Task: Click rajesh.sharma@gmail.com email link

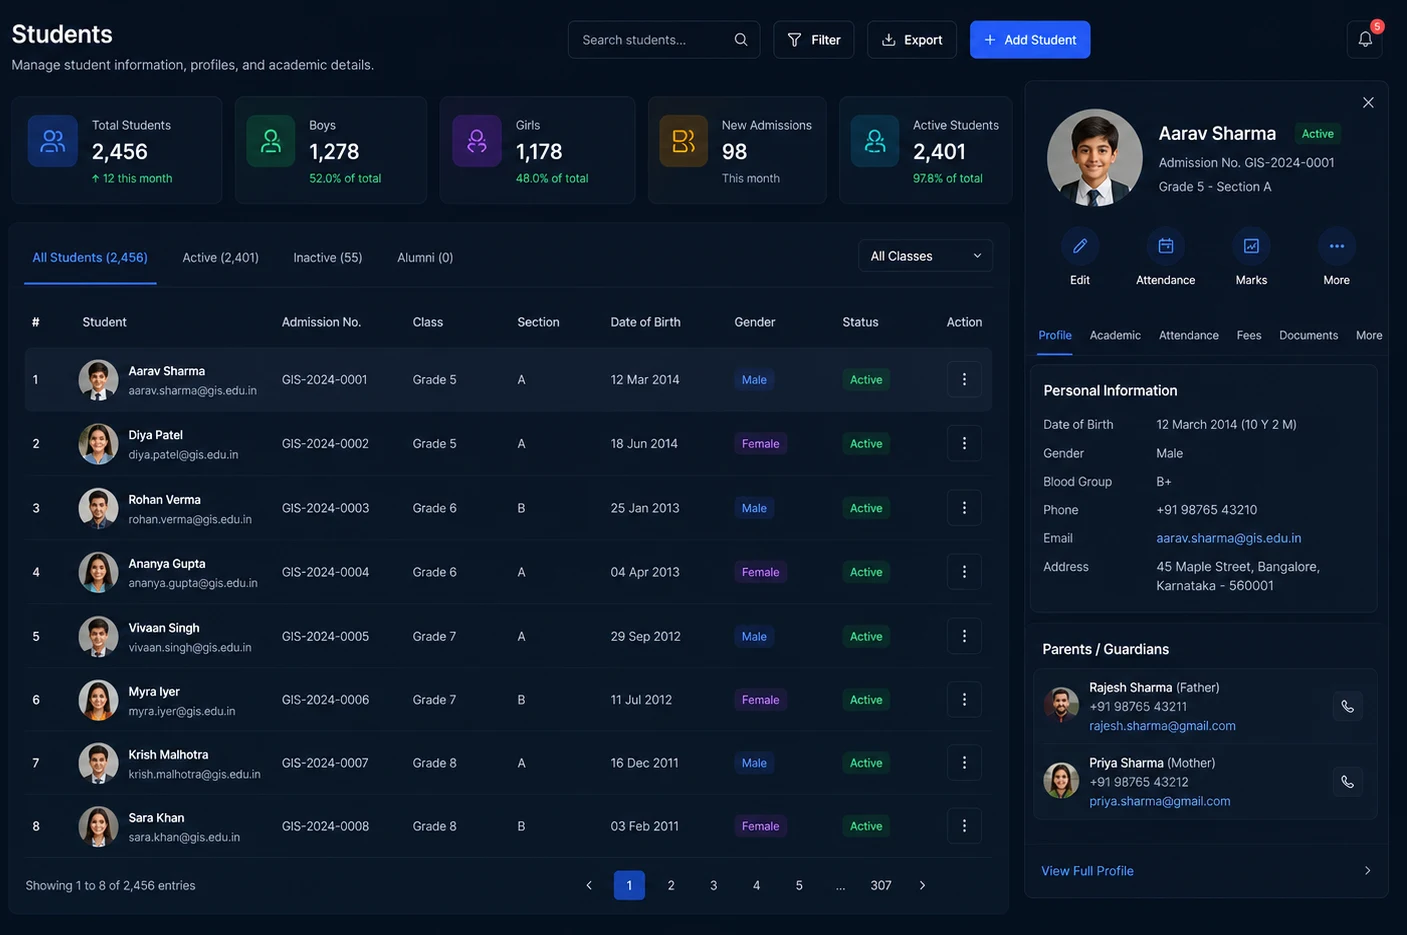Action: tap(1162, 726)
